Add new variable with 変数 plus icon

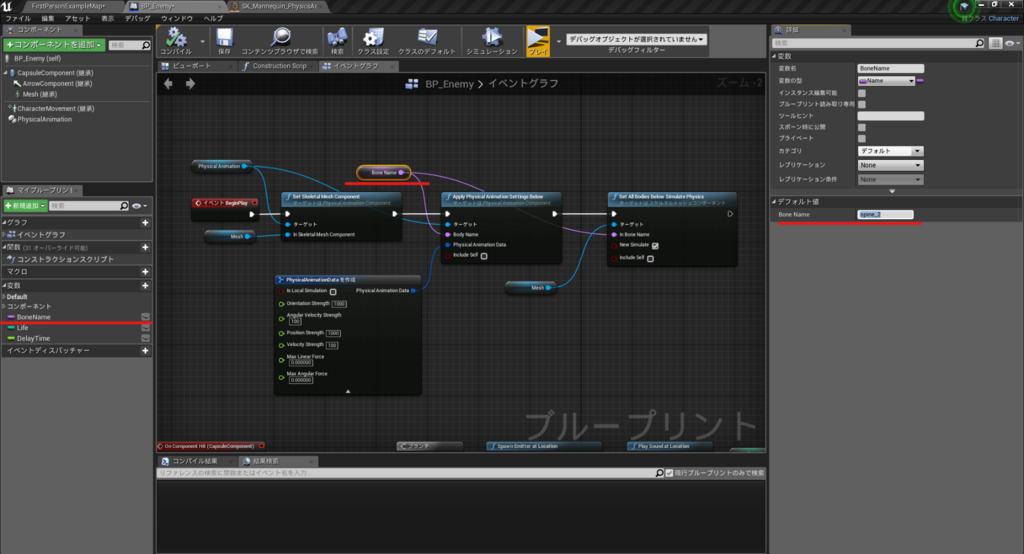click(145, 285)
